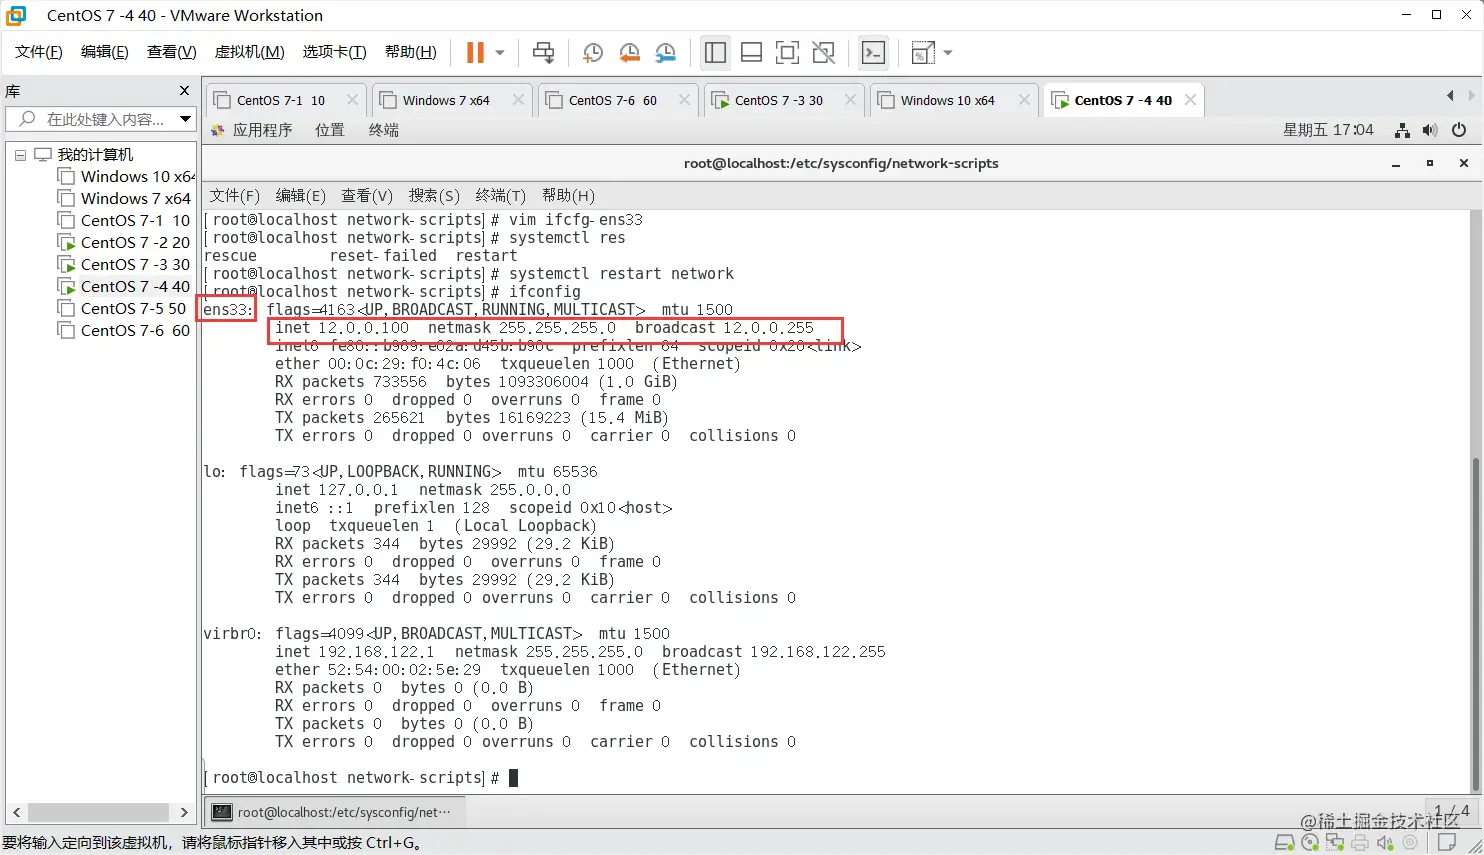Open terminal 搜索(S) menu
Viewport: 1484px width, 855px height.
click(434, 196)
